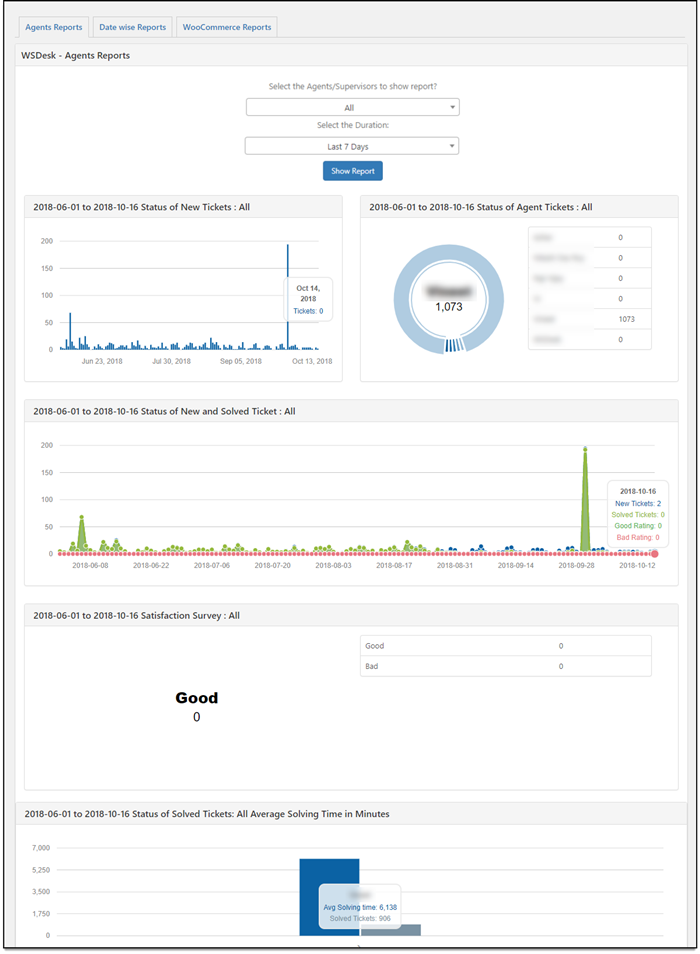The height and width of the screenshot is (954, 700).
Task: Open the Date wise Reports tab
Action: point(132,27)
